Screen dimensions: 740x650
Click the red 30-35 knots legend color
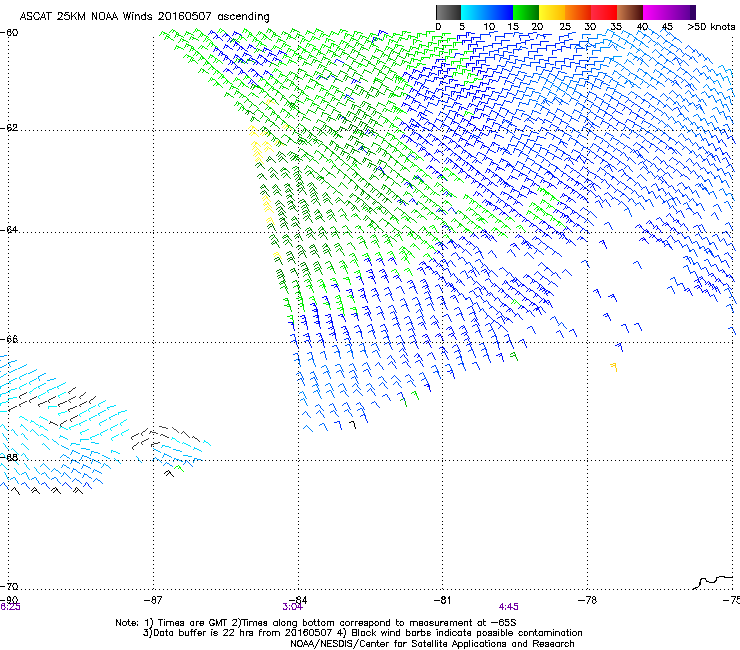pyautogui.click(x=604, y=12)
